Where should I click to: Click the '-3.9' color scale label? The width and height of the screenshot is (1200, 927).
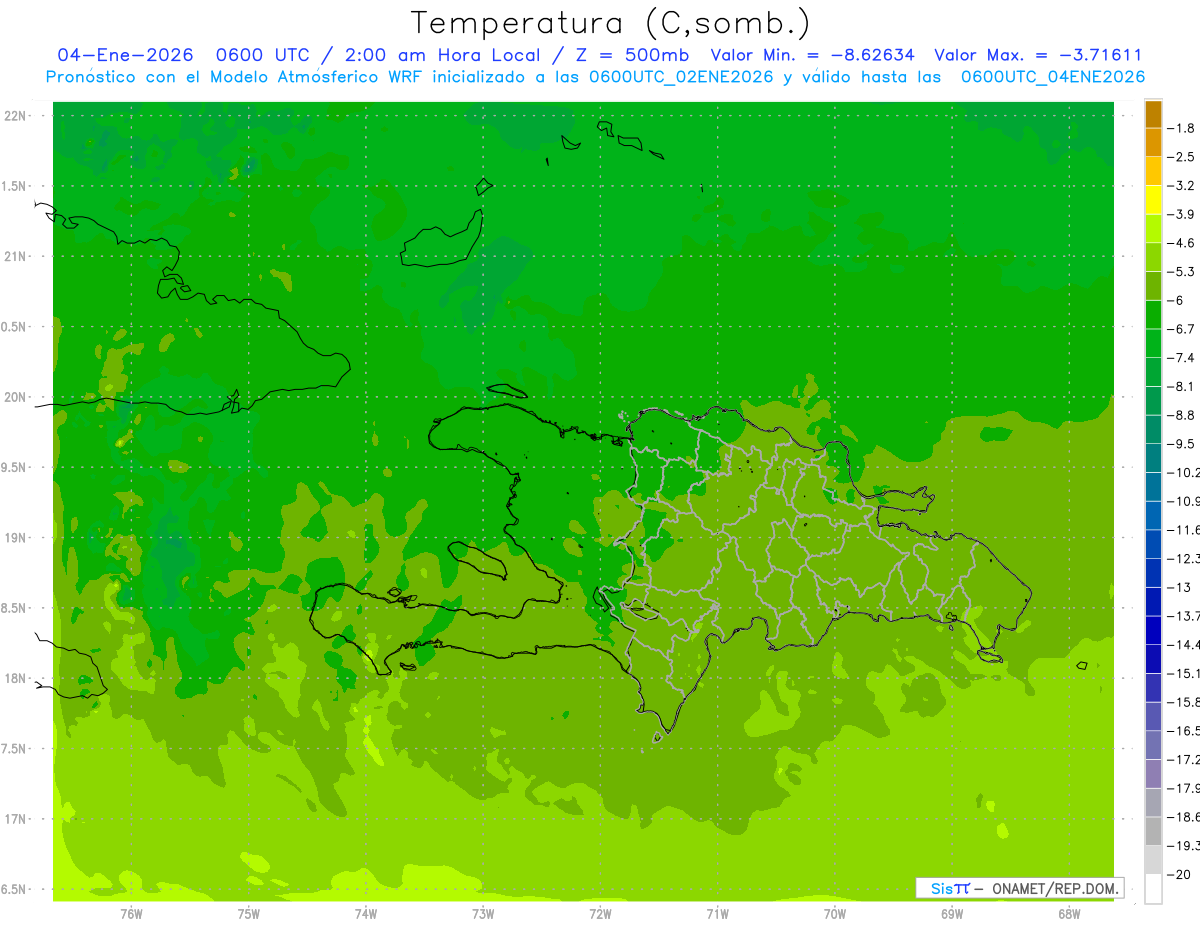click(1181, 214)
